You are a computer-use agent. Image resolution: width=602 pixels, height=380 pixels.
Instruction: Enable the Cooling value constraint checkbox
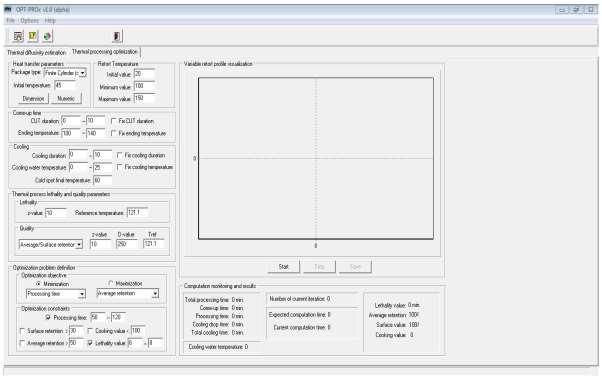coord(90,331)
